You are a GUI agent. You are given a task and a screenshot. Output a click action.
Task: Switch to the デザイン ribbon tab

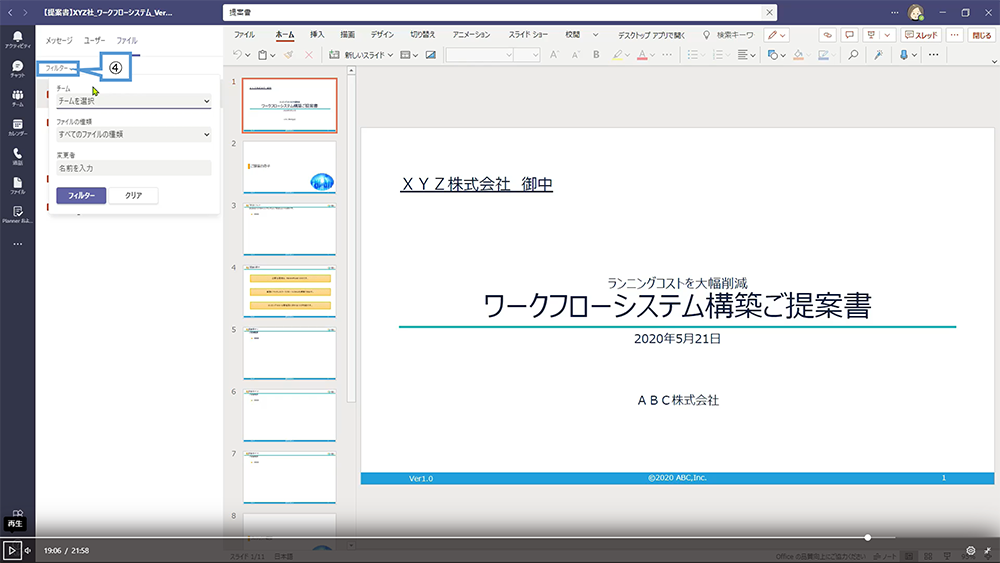tap(383, 35)
